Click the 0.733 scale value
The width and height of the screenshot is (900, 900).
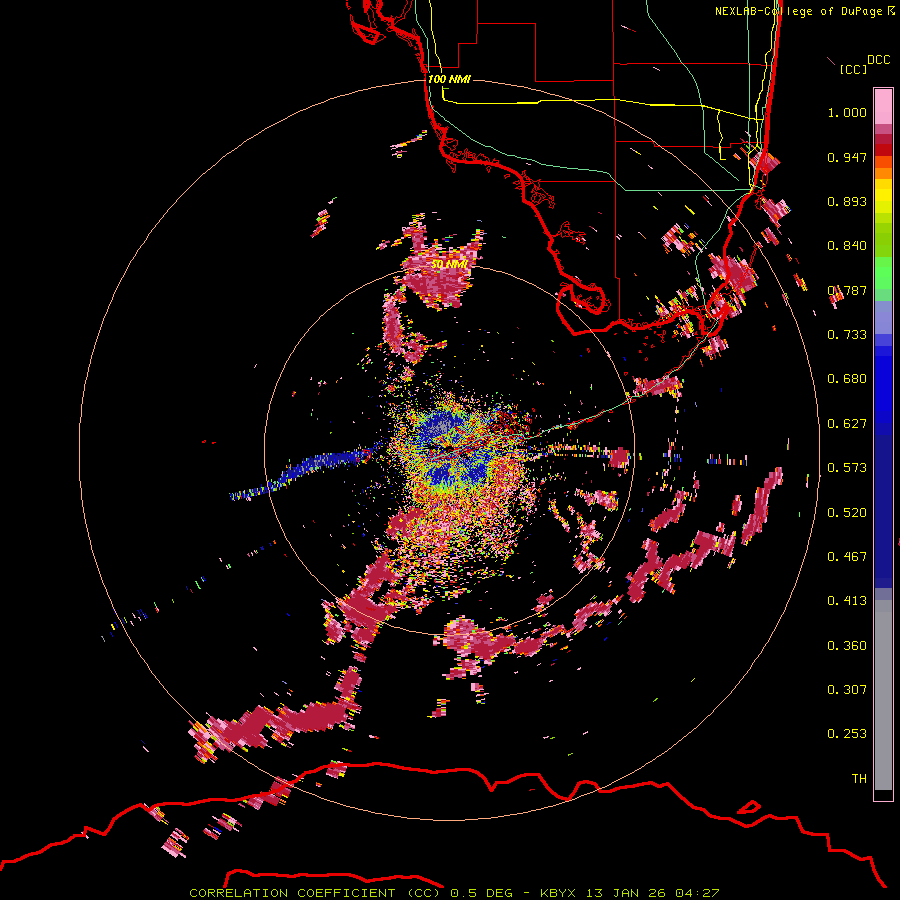pyautogui.click(x=847, y=335)
